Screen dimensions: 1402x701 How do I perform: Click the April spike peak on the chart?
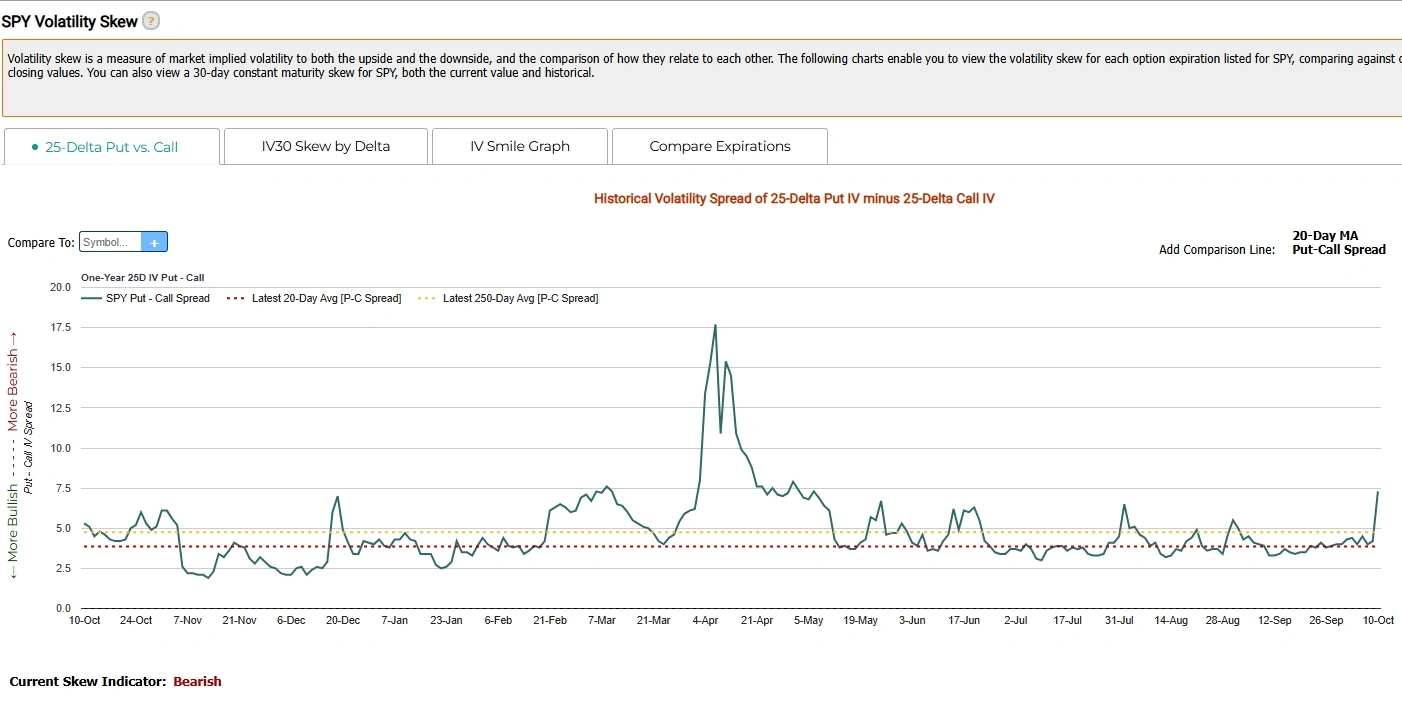pyautogui.click(x=715, y=325)
